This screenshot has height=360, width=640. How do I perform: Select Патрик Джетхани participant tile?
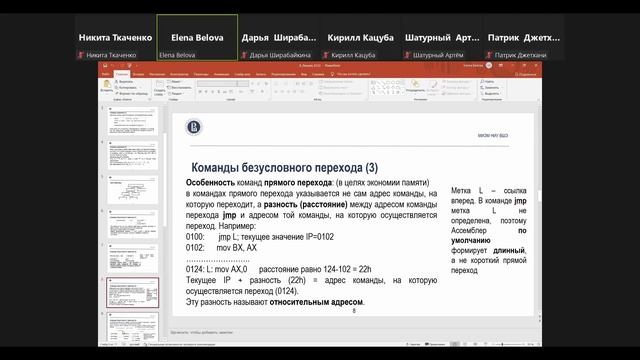[x=524, y=38]
